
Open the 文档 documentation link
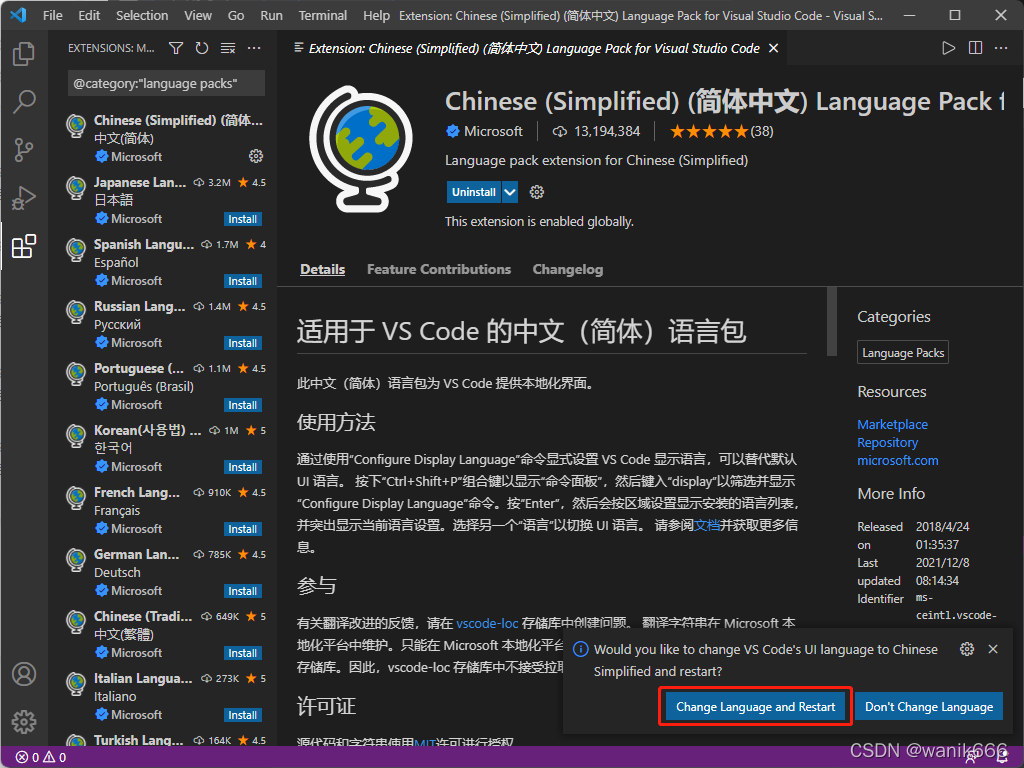[x=707, y=526]
